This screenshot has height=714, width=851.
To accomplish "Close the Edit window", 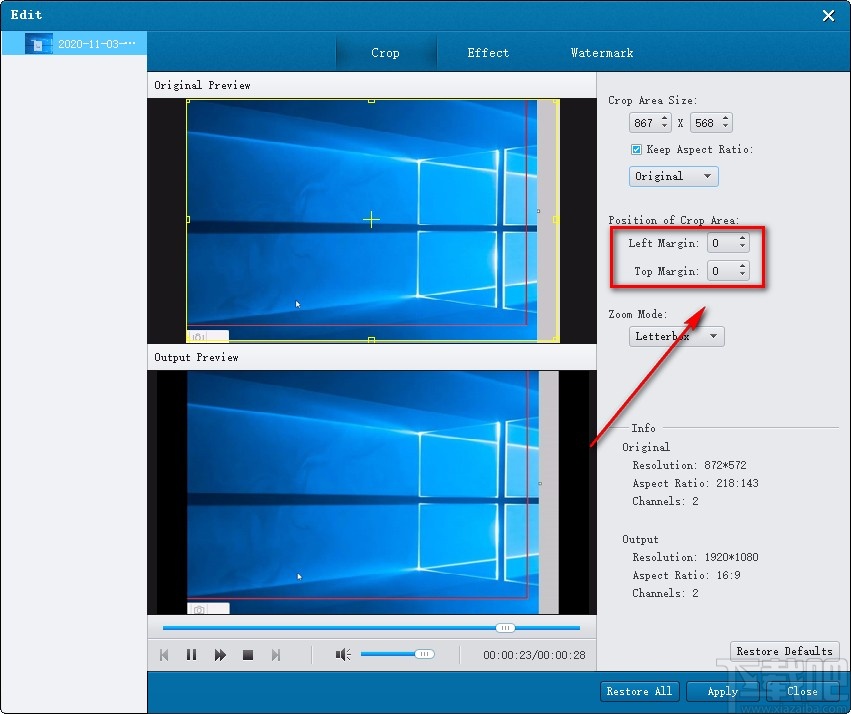I will tap(828, 15).
